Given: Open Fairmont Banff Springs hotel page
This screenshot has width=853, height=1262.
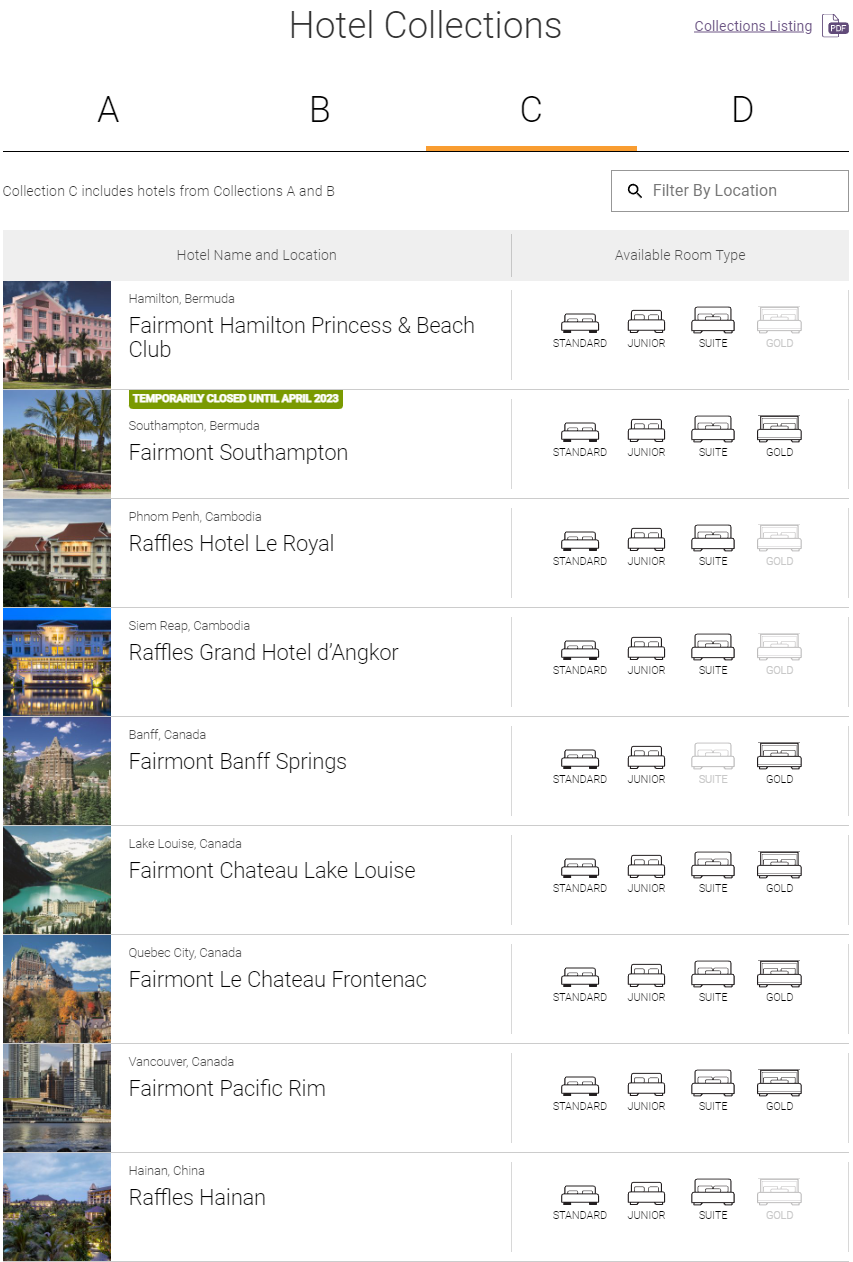Looking at the screenshot, I should 237,761.
